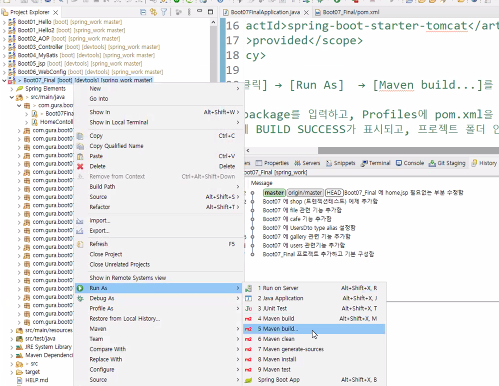
Task: Click the Paste clipboard icon
Action: click(x=80, y=156)
